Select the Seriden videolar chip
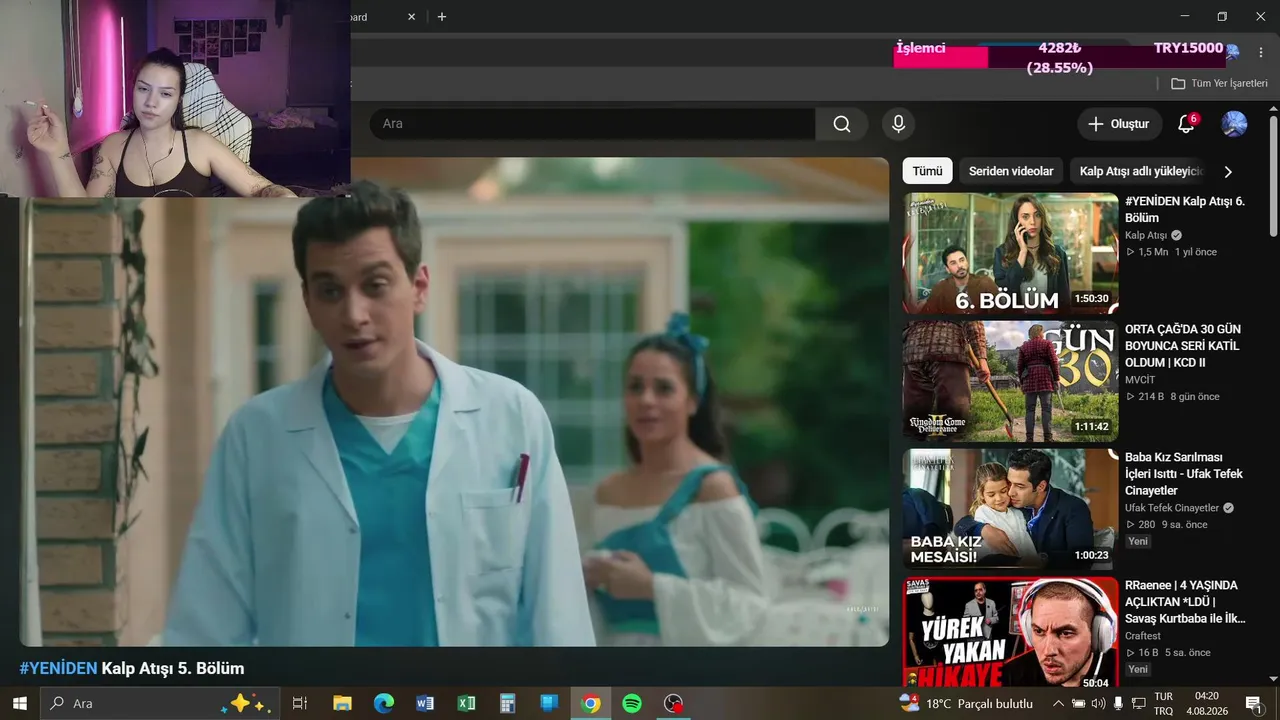Viewport: 1280px width, 720px height. (x=1011, y=171)
